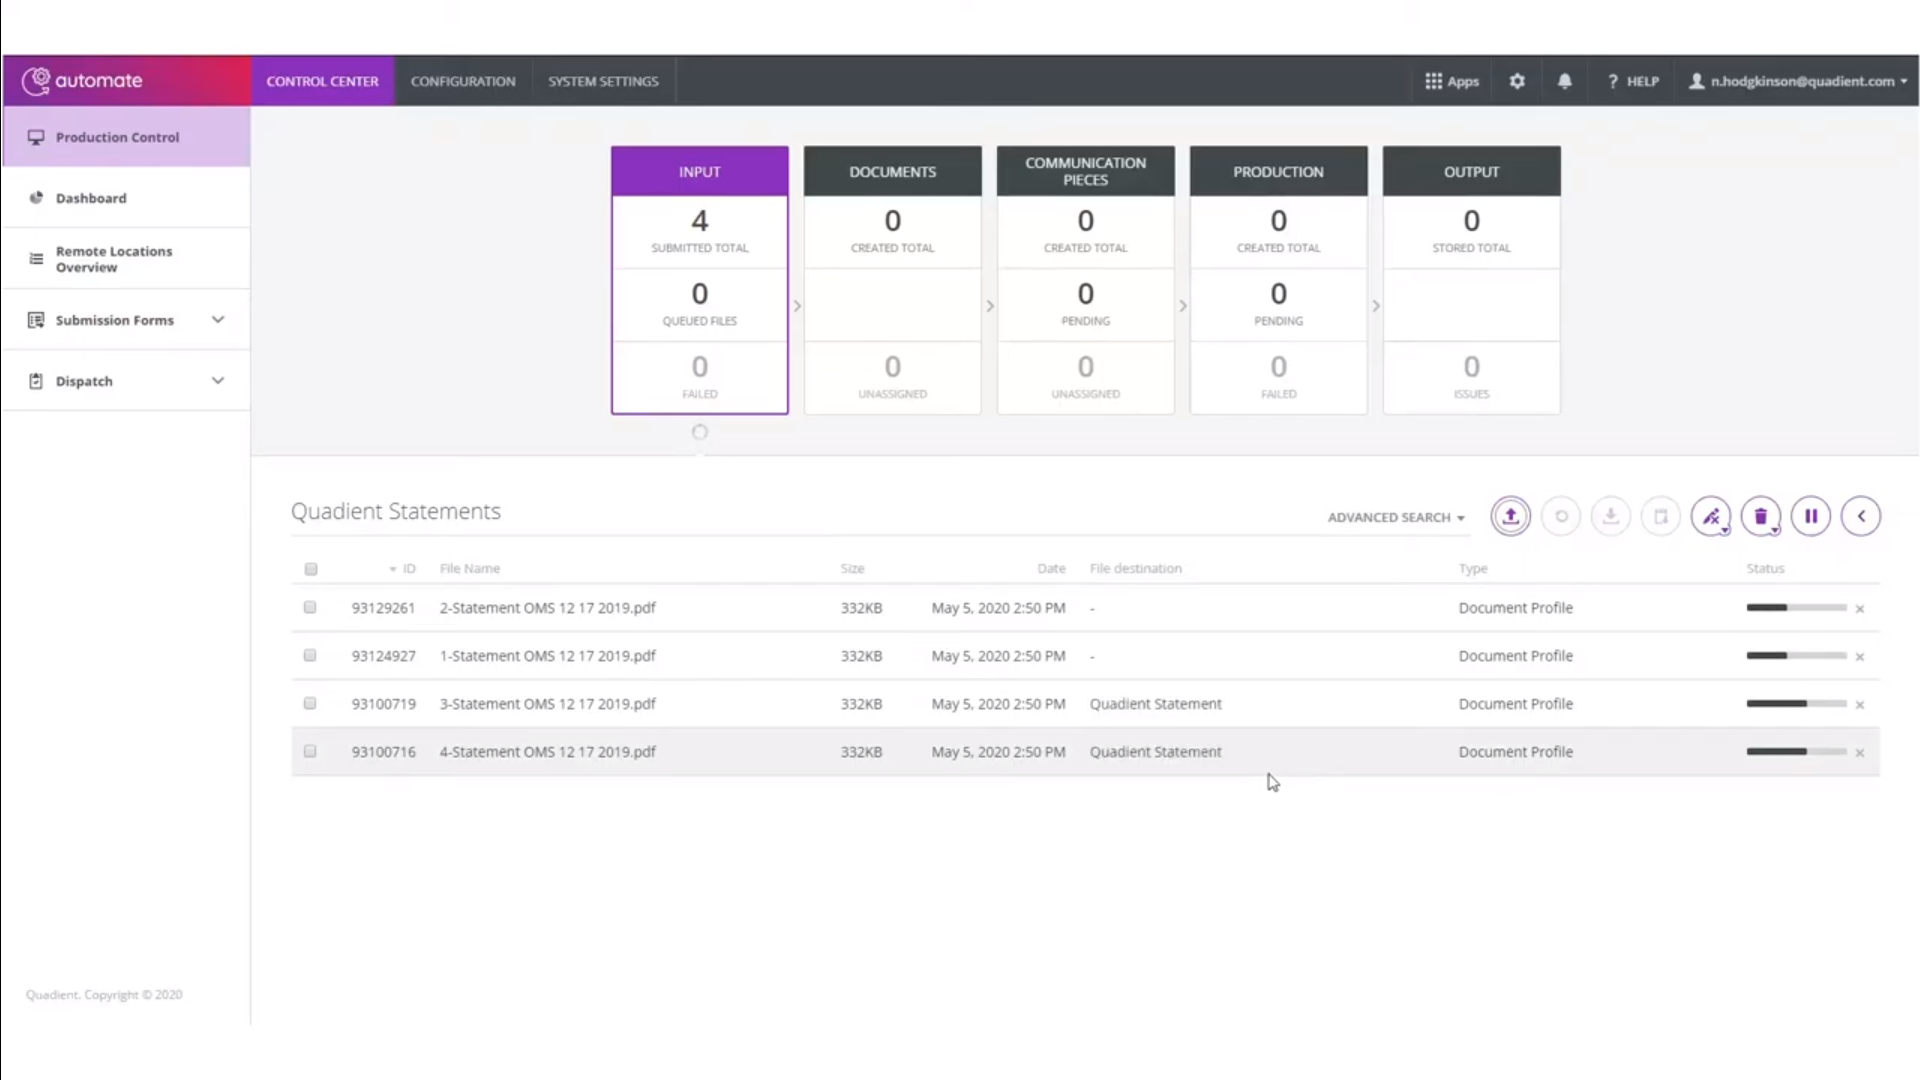This screenshot has width=1920, height=1080.
Task: Click the upload file icon
Action: click(1510, 516)
